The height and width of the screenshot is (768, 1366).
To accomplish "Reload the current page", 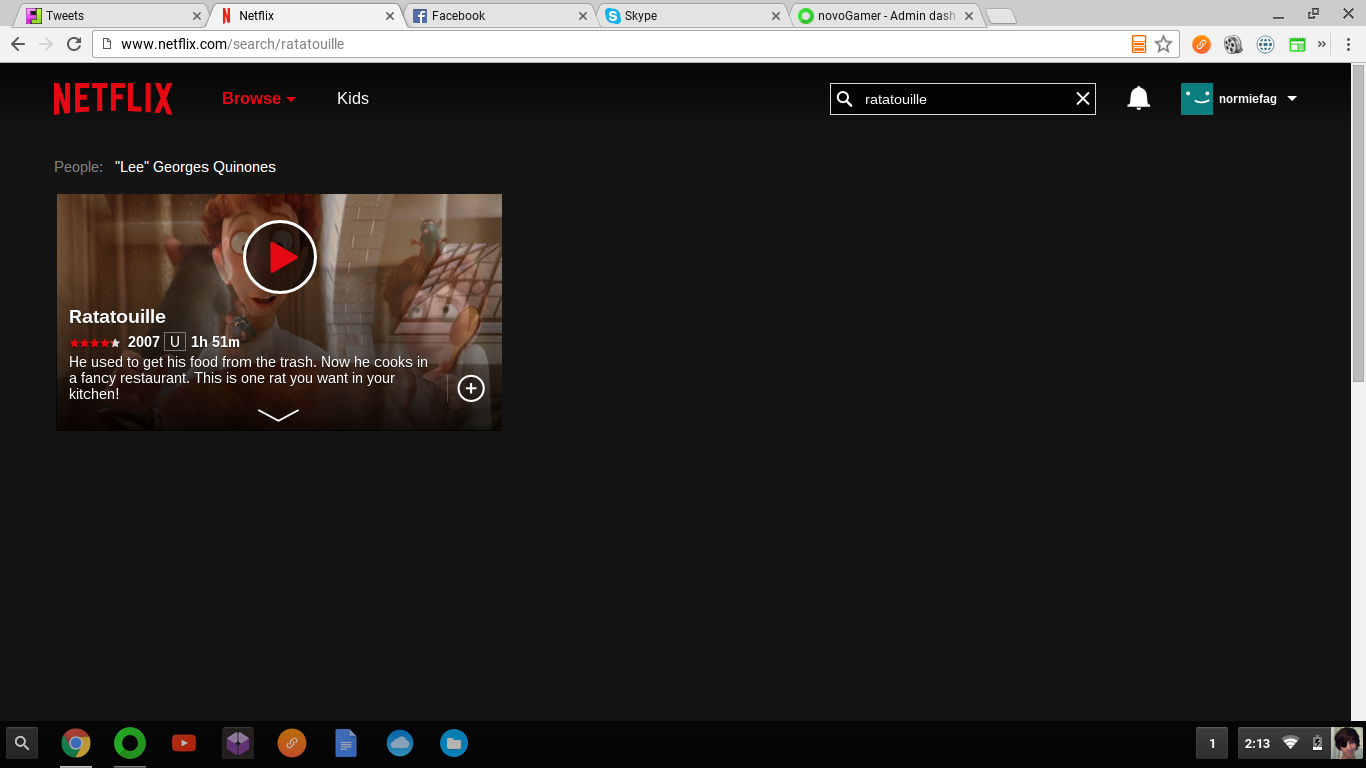I will 74,44.
